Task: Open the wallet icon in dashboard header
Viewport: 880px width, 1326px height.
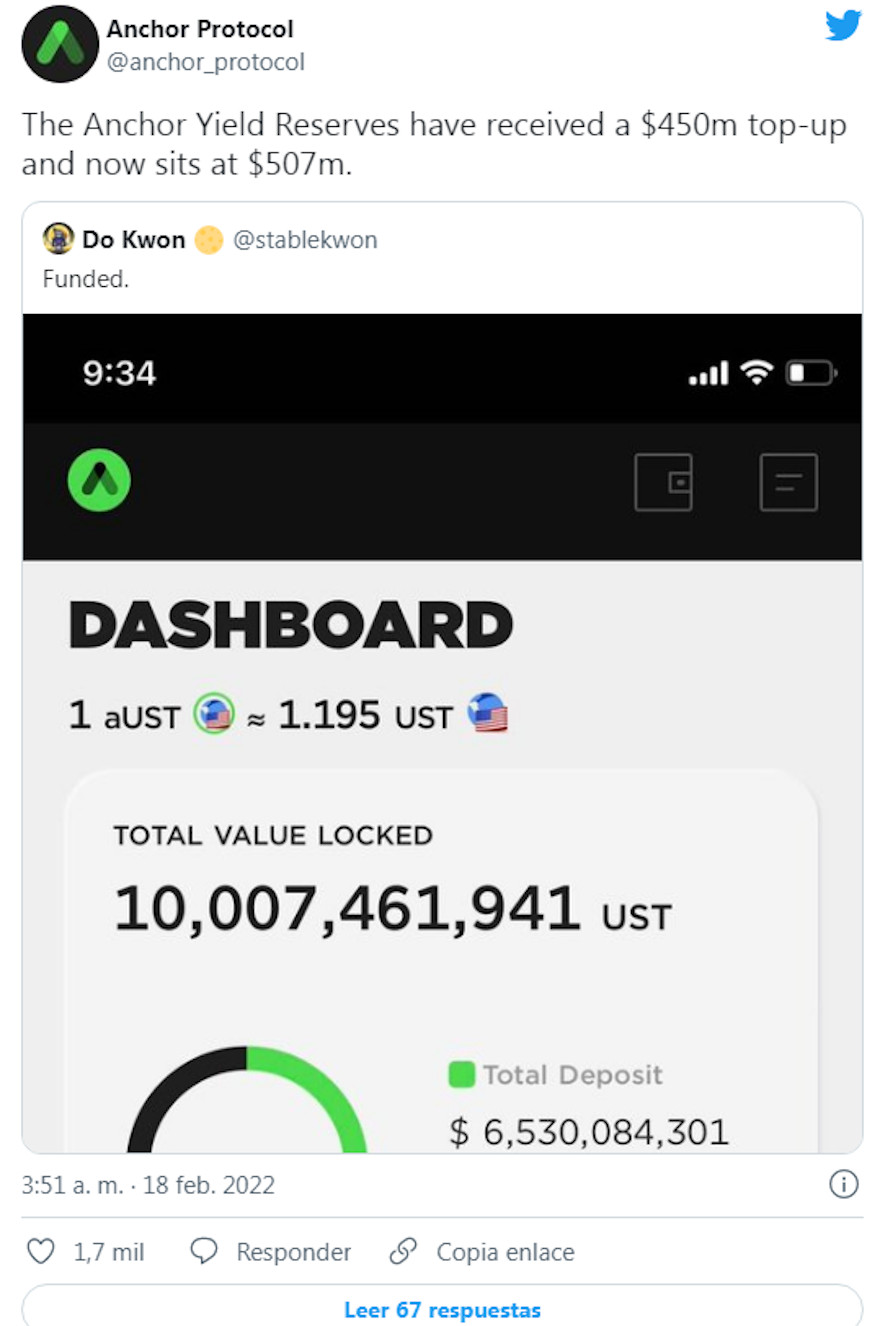Action: 663,482
